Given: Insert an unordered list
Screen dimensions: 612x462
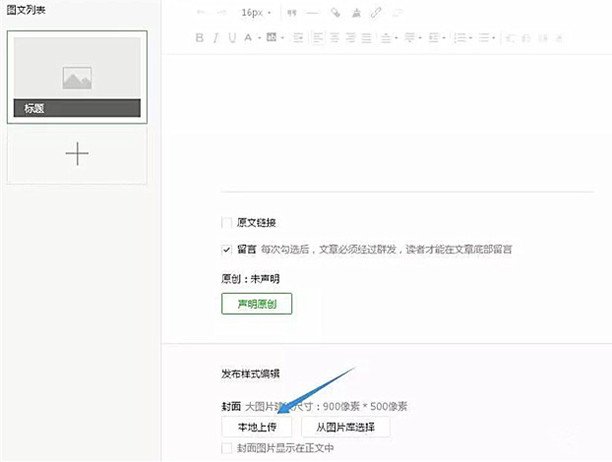Looking at the screenshot, I should [x=484, y=38].
